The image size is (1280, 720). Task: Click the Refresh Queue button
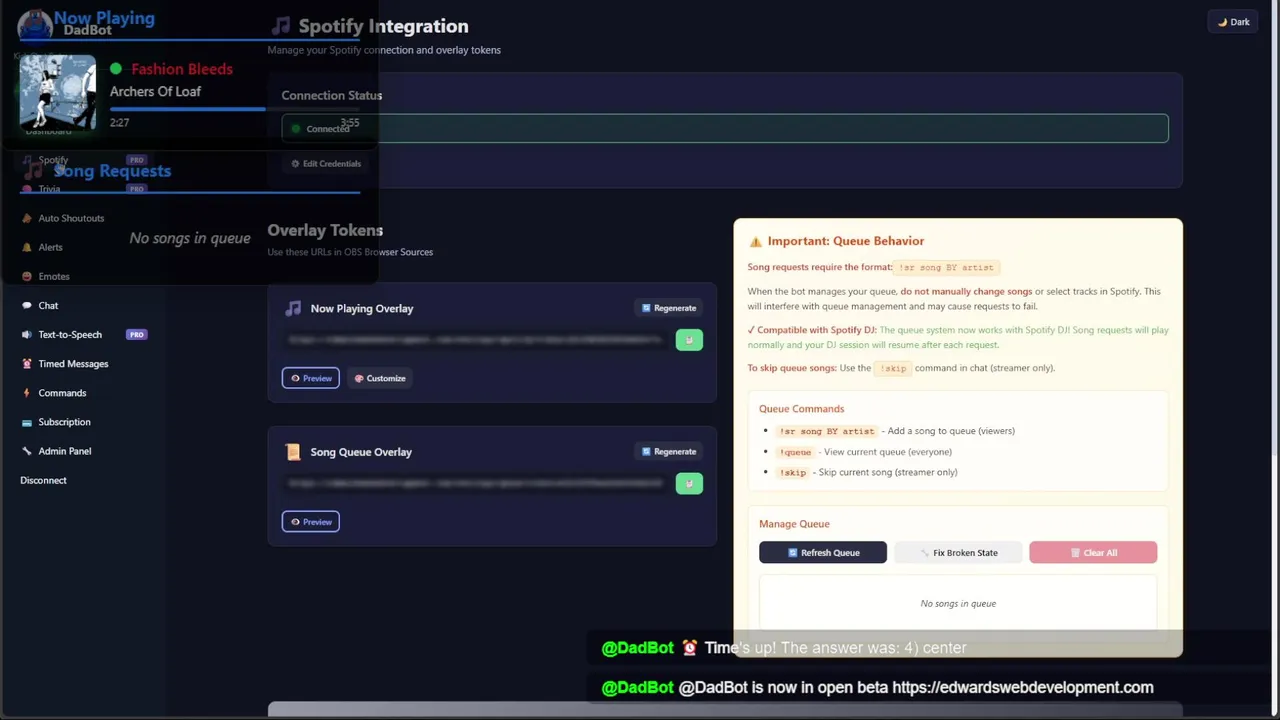[823, 552]
